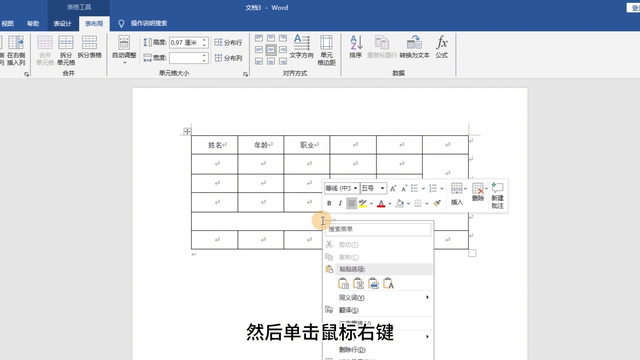Open the borders dropdown arrow in mini toolbar
This screenshot has width=640, height=360.
(427, 203)
